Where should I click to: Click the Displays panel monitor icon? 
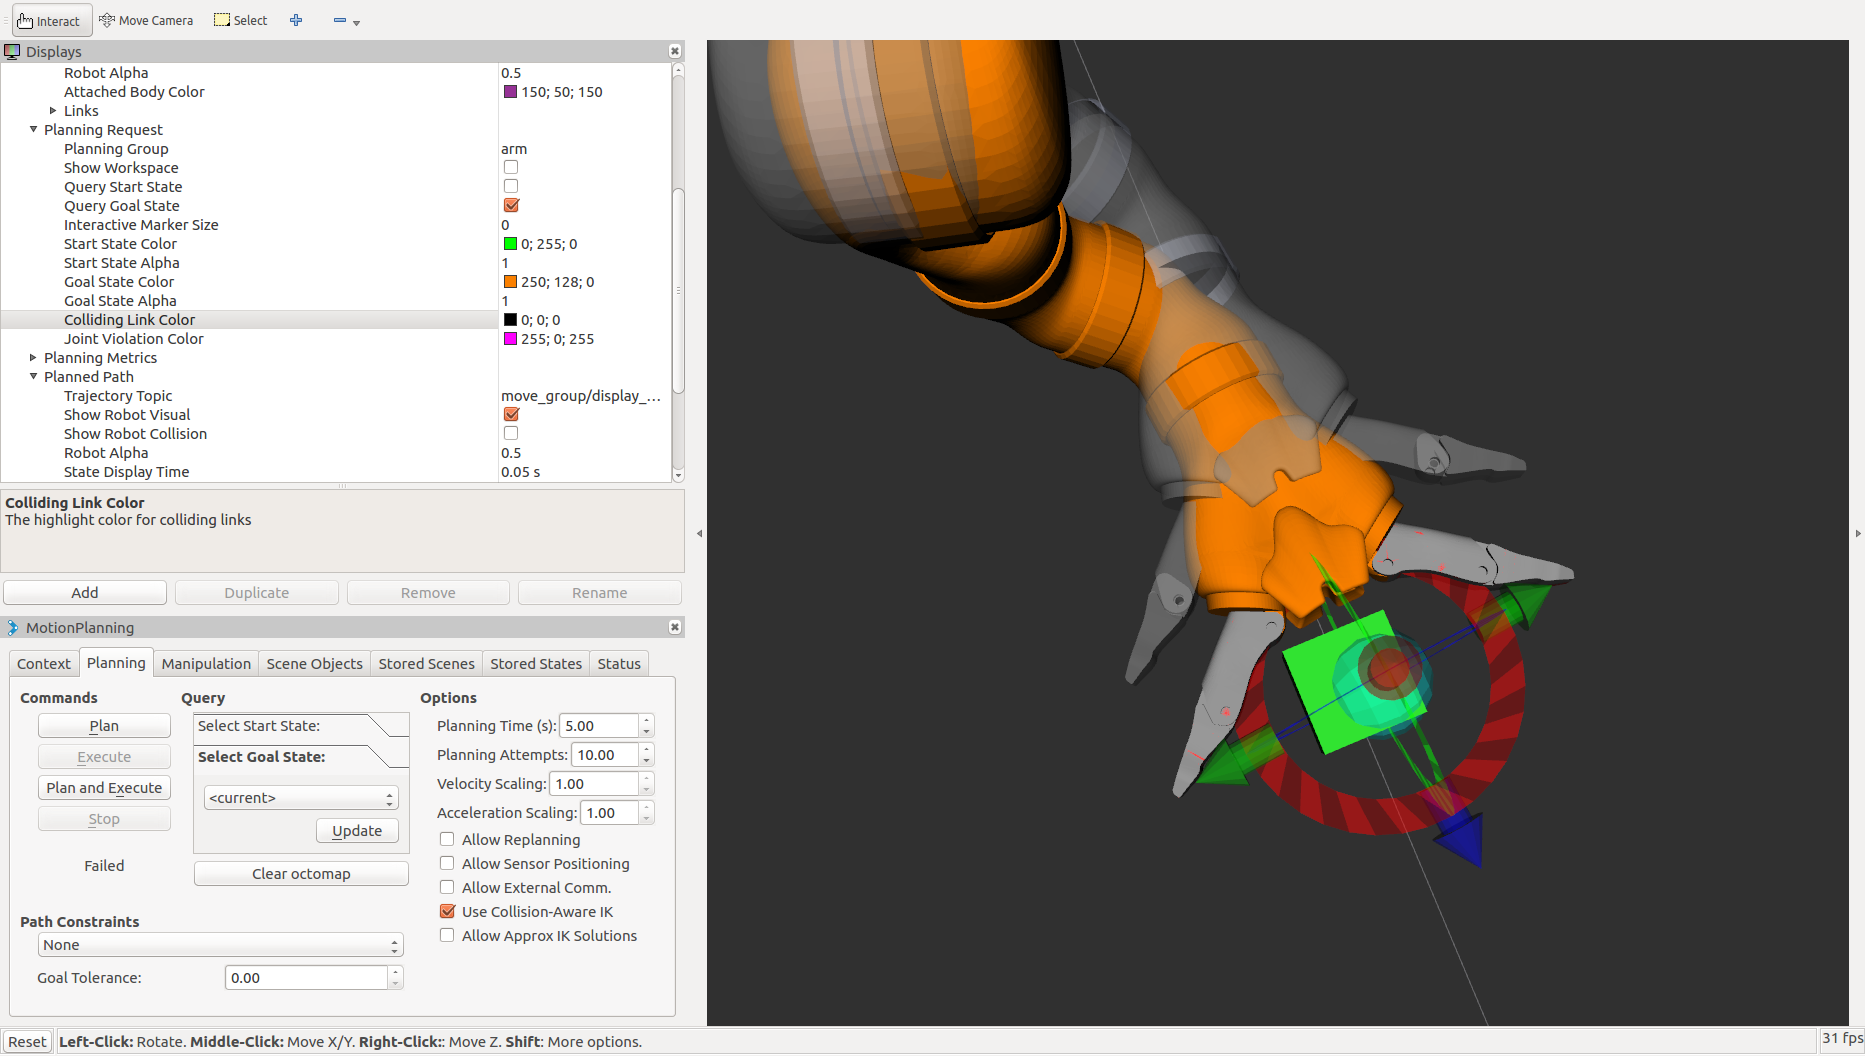point(12,51)
